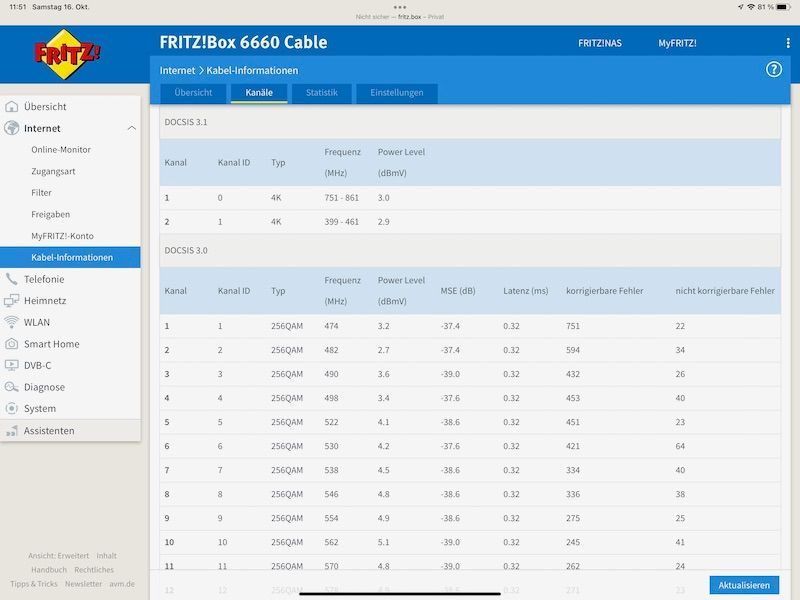Screen dimensions: 800x600
Task: Click korrigierbare Fehler value 275
Action: (x=572, y=518)
